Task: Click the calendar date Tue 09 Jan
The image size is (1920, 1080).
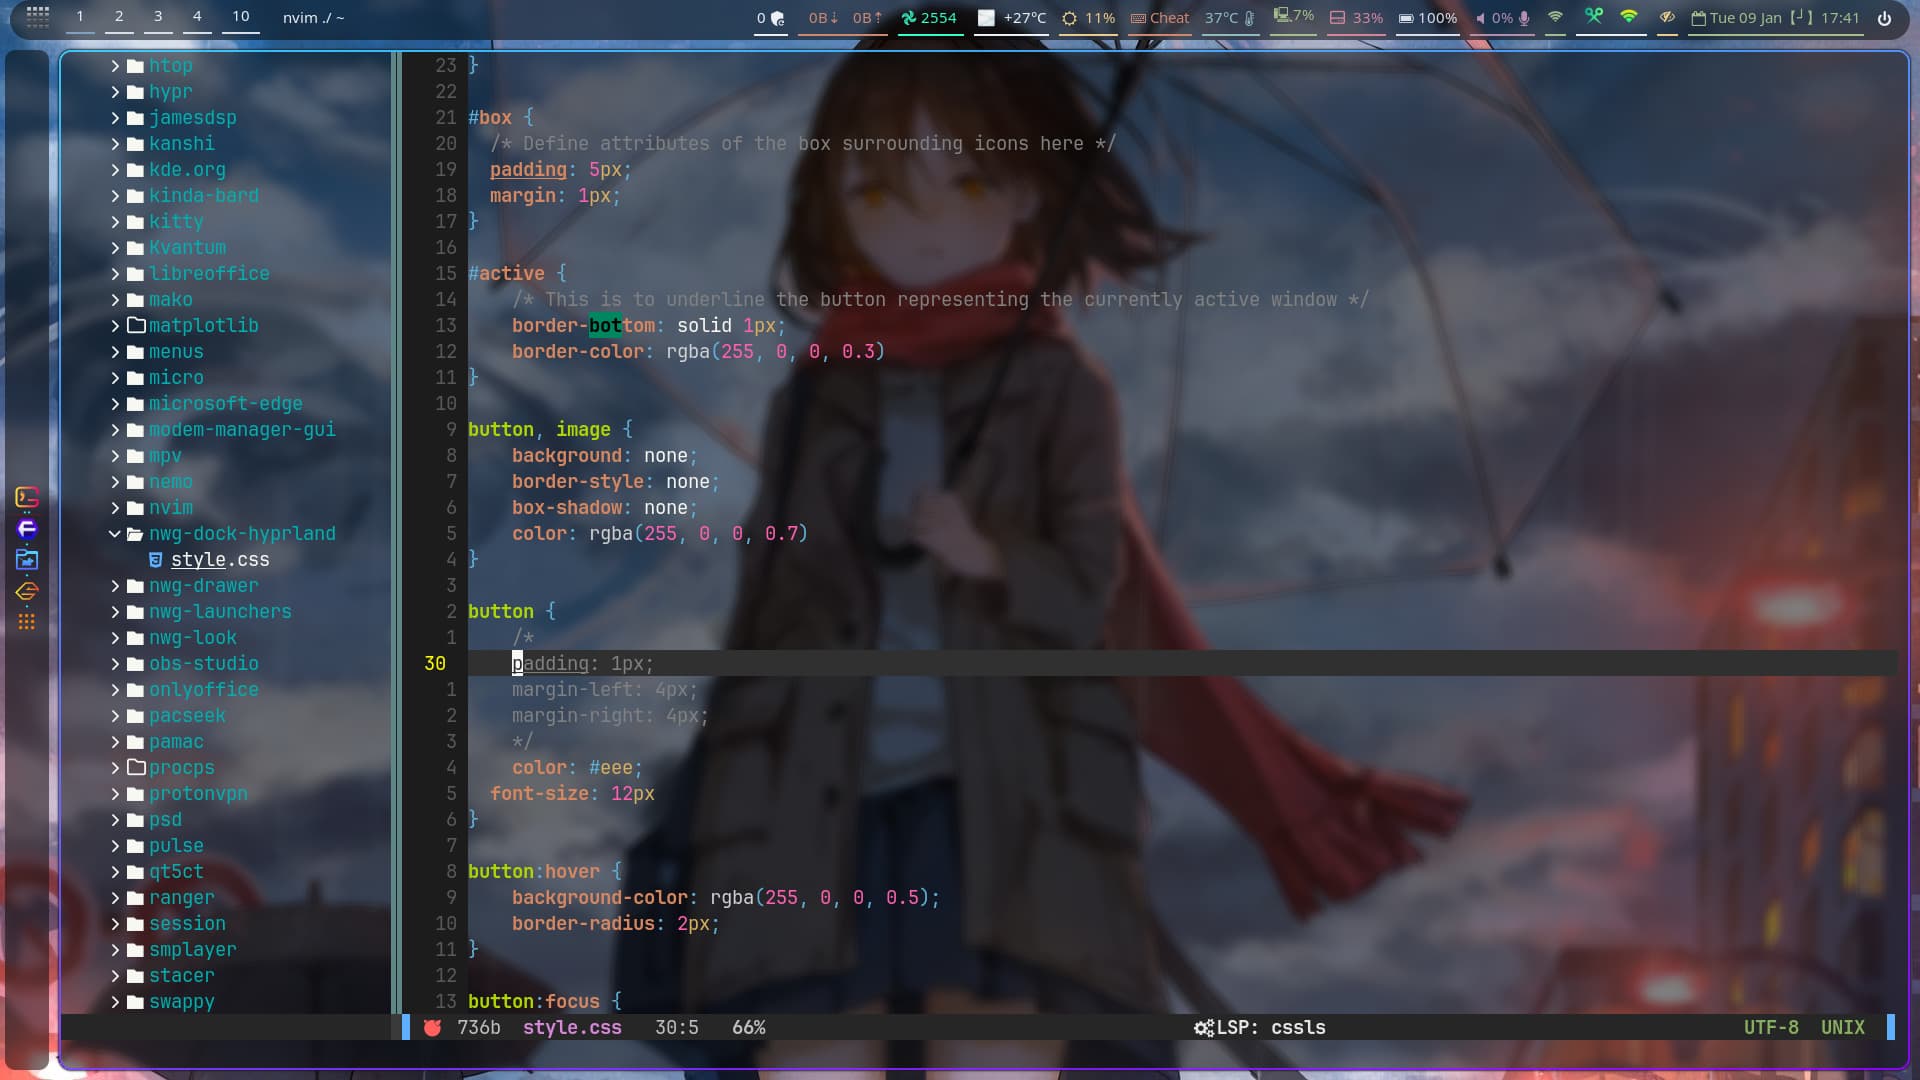Action: pos(1736,18)
